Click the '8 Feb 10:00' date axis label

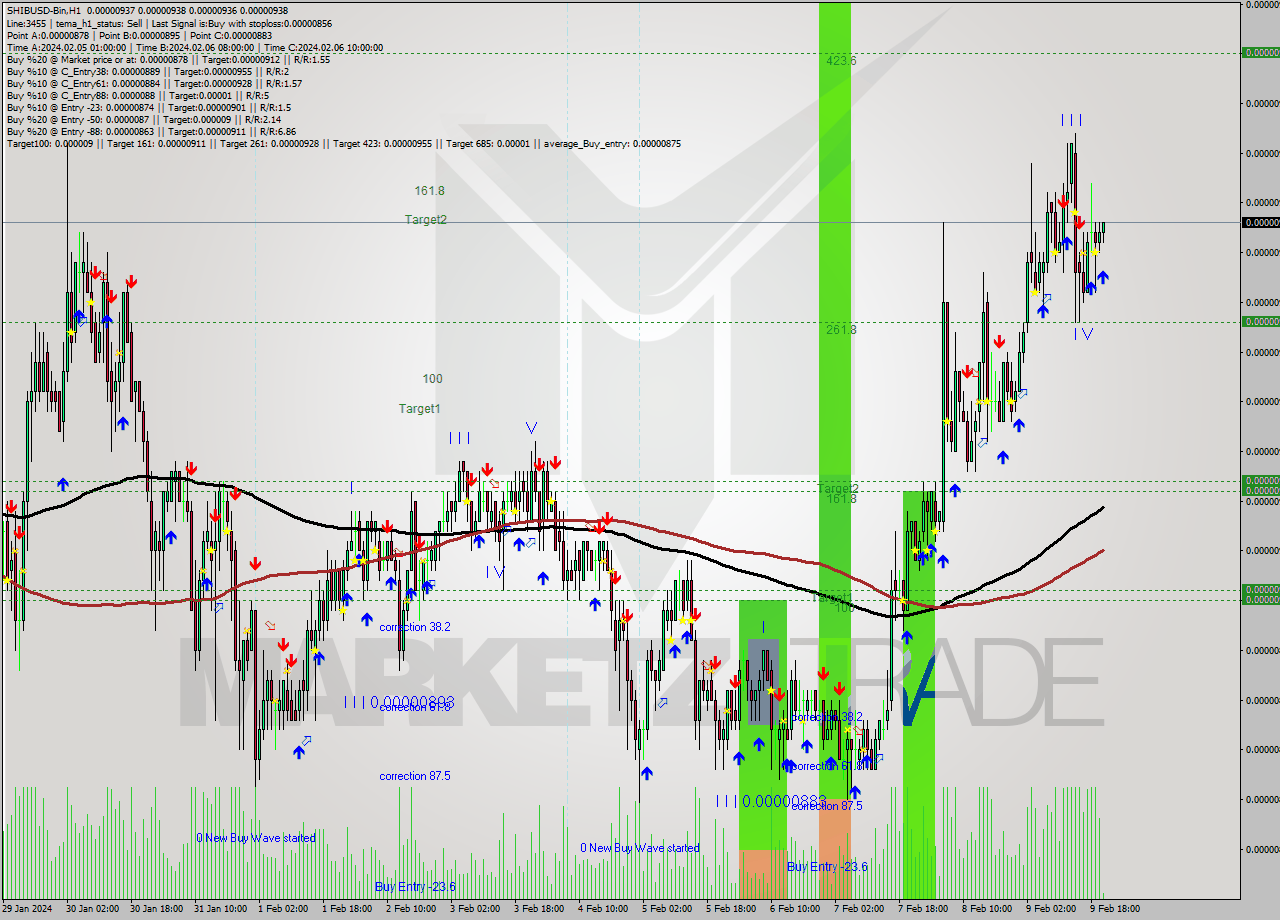tap(987, 909)
